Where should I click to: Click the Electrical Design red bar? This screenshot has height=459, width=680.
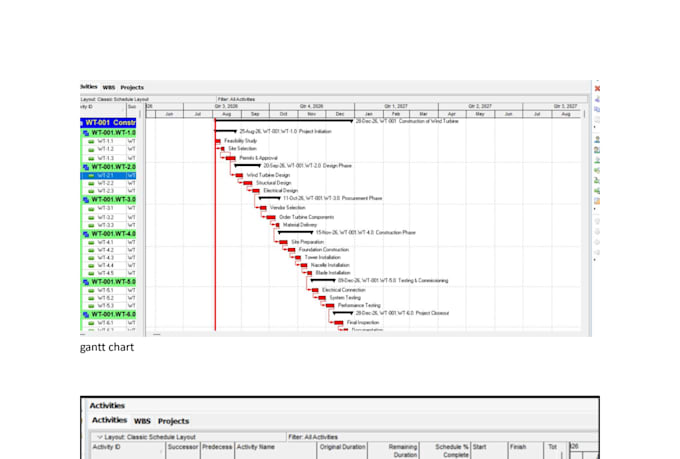256,191
